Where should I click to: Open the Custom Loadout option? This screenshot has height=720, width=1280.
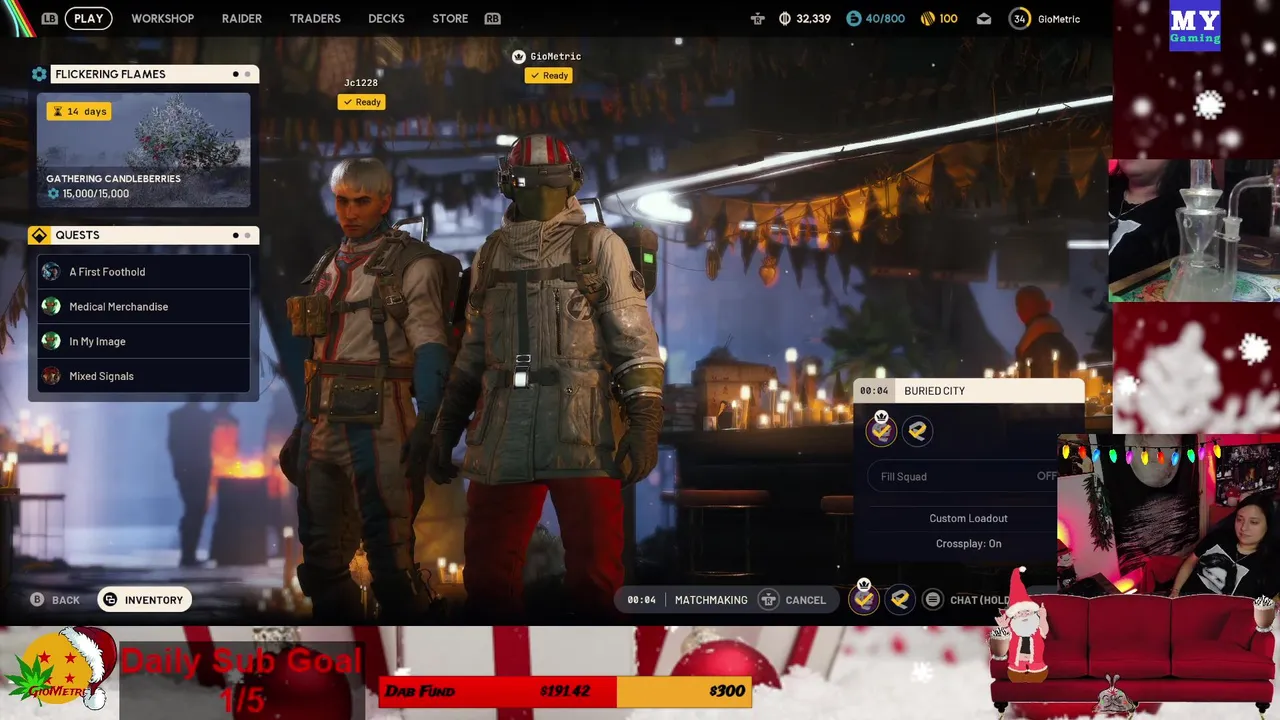tap(968, 518)
